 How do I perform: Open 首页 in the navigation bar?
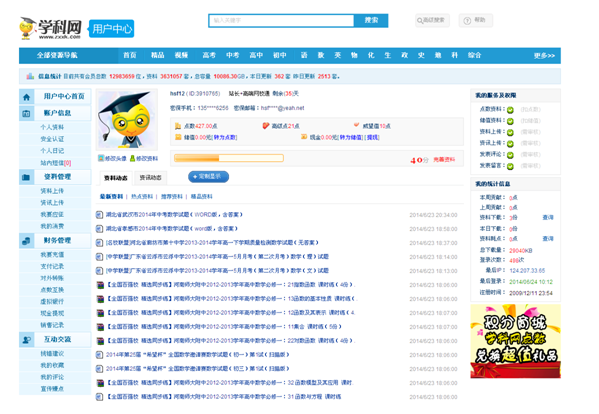tap(130, 55)
